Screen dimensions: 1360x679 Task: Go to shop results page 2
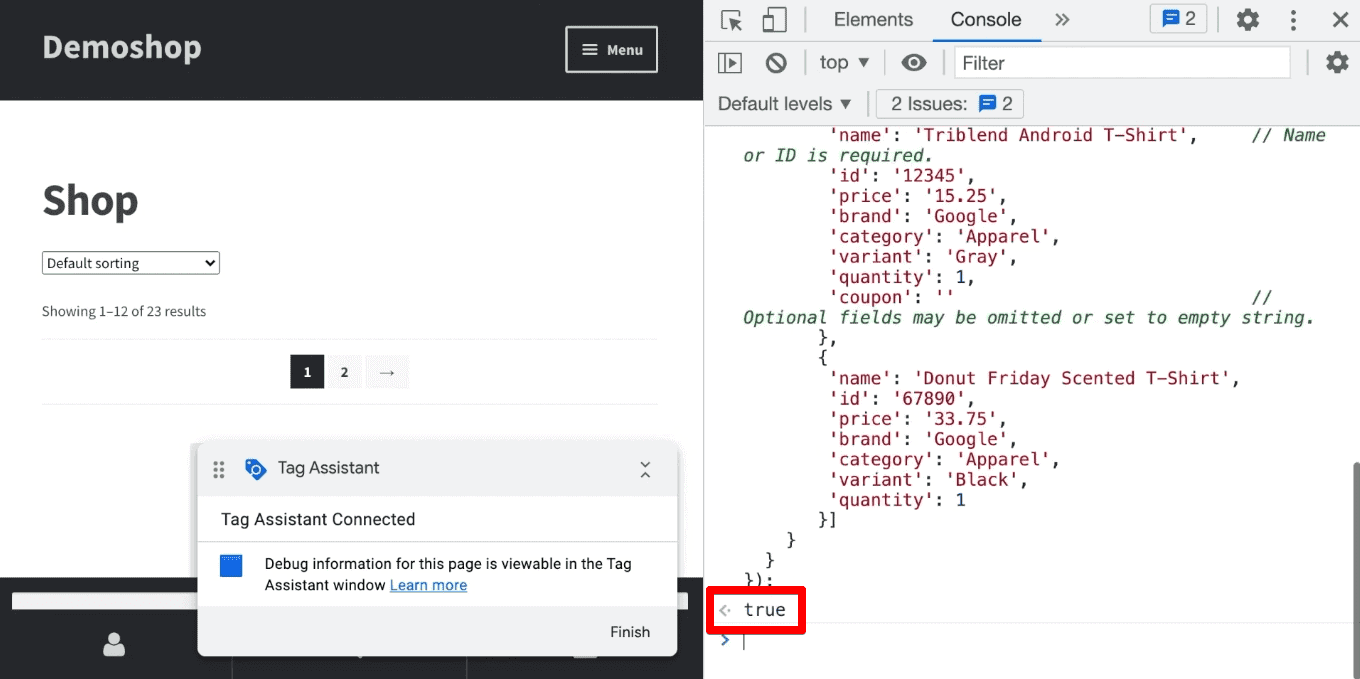(344, 371)
